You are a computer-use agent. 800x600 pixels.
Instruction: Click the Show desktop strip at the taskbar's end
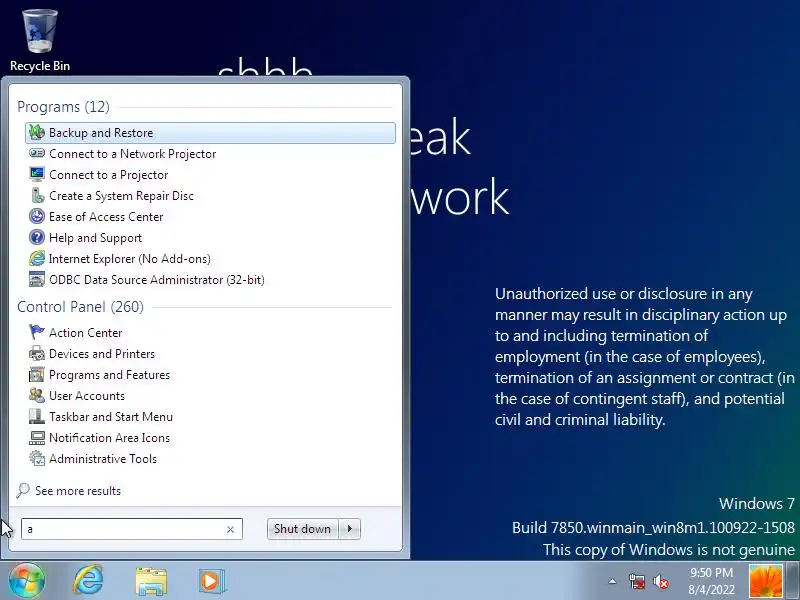click(793, 581)
